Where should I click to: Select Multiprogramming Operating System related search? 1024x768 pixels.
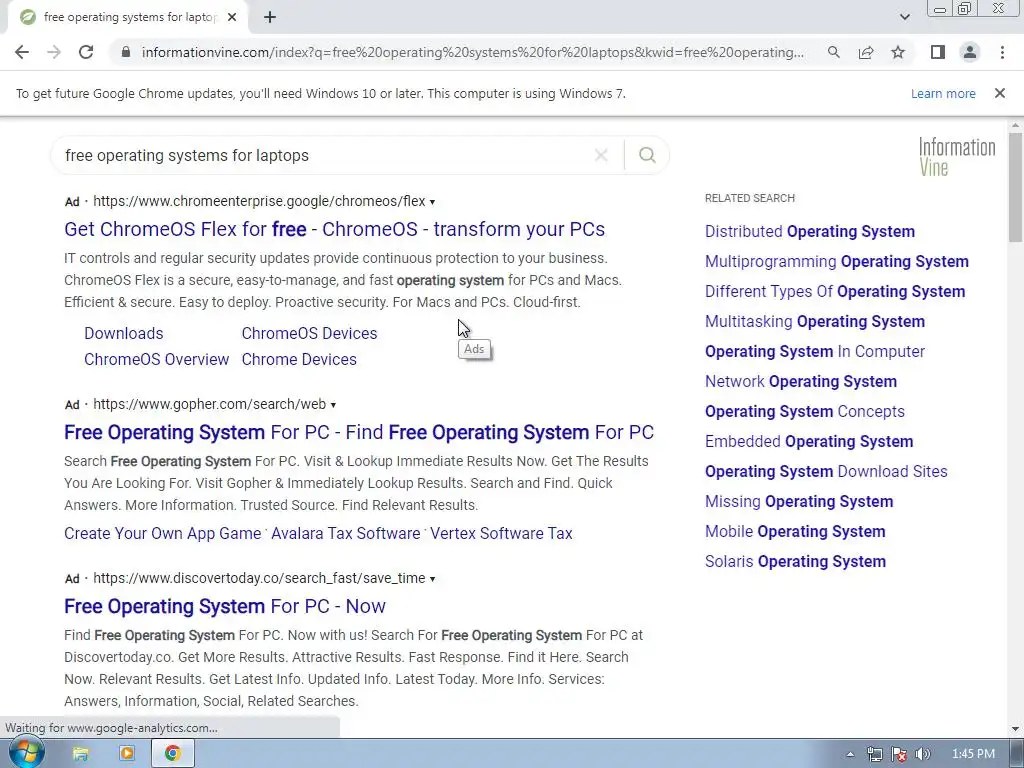coord(837,262)
